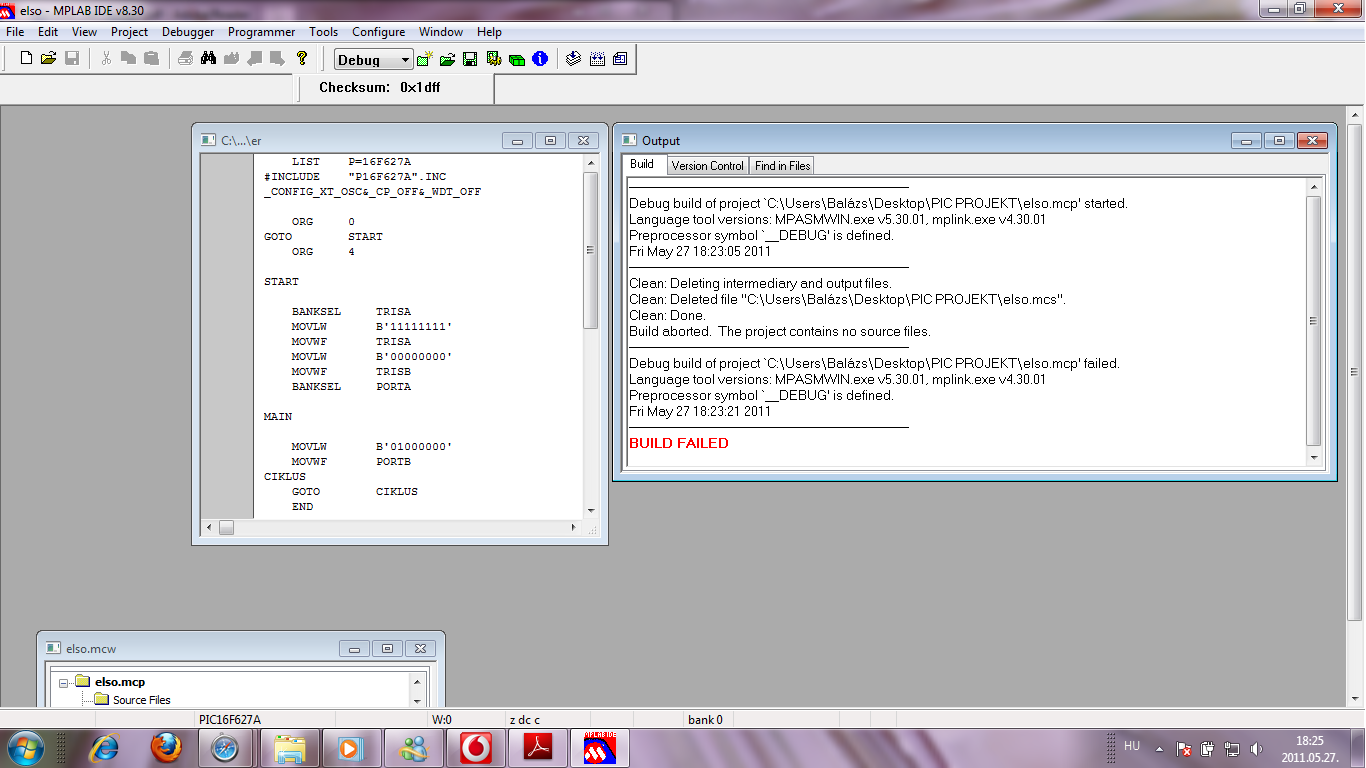Viewport: 1366px width, 768px height.
Task: Open the Help menu
Action: pyautogui.click(x=489, y=32)
